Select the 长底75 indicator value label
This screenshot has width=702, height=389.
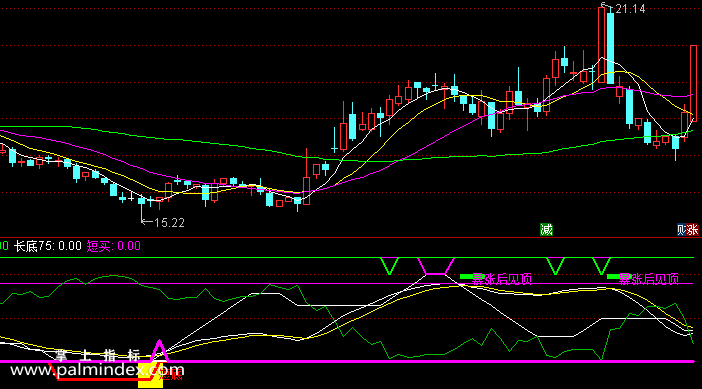point(47,246)
